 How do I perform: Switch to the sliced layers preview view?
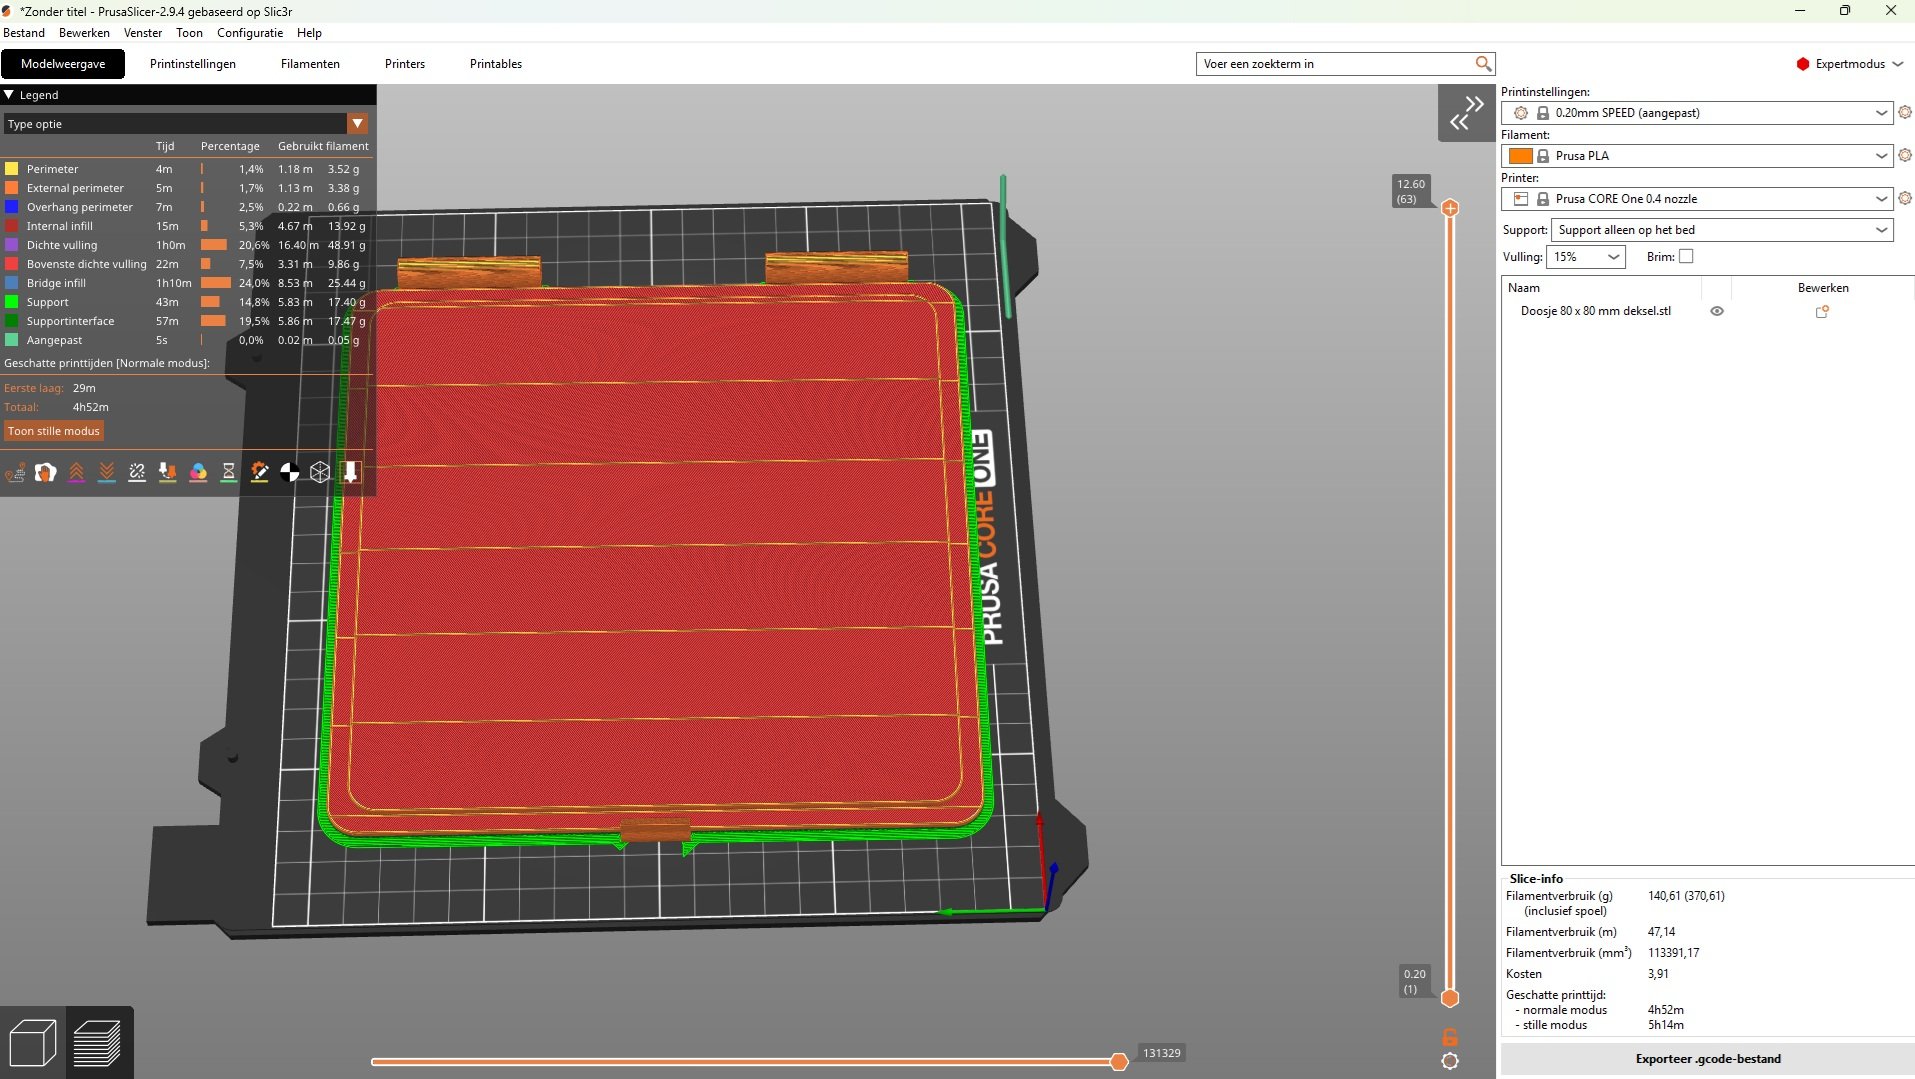(x=97, y=1043)
